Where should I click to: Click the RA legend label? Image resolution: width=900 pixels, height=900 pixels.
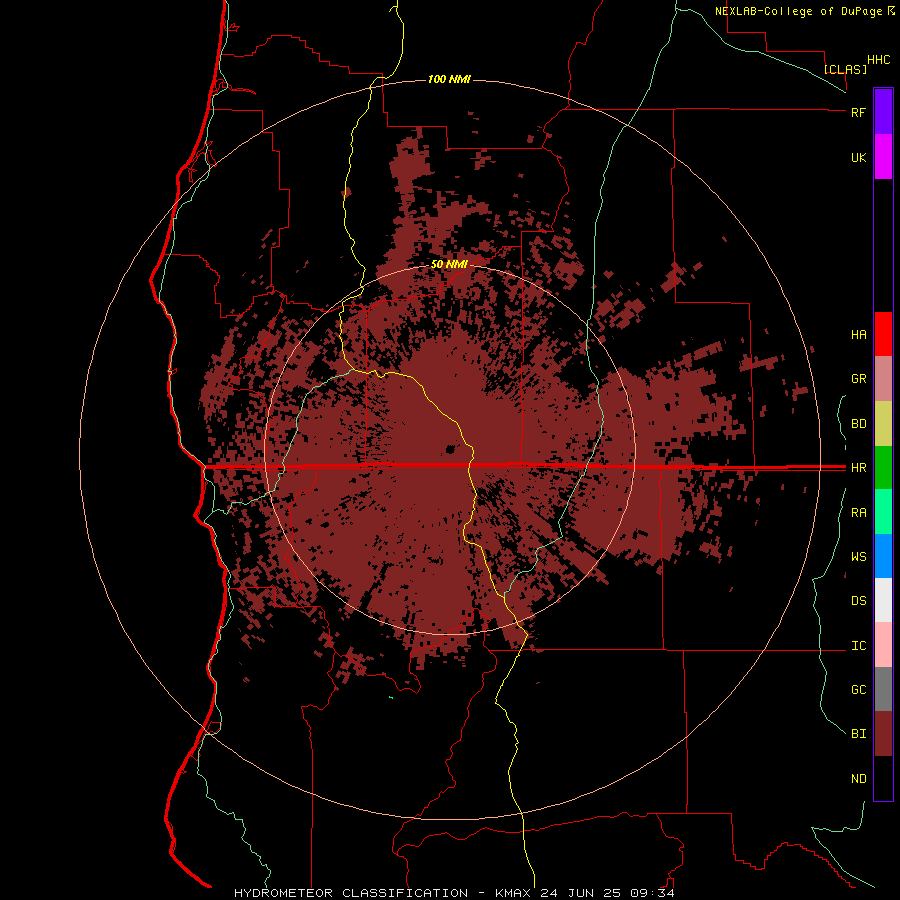click(x=858, y=513)
